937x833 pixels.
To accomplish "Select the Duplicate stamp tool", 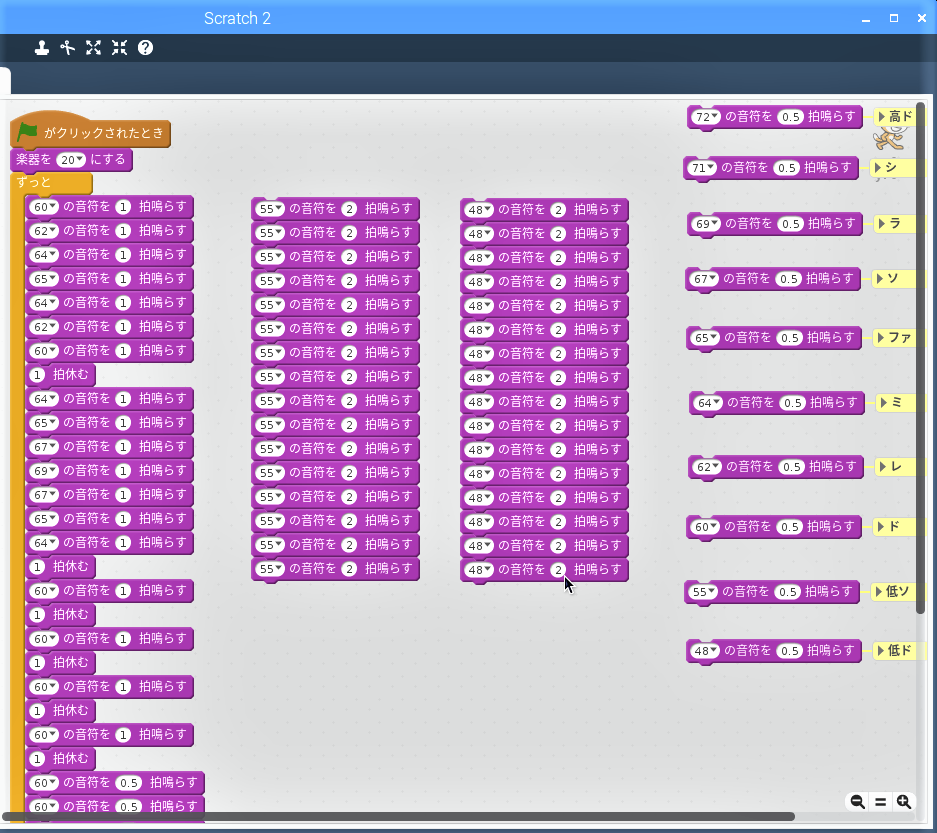I will tap(42, 47).
